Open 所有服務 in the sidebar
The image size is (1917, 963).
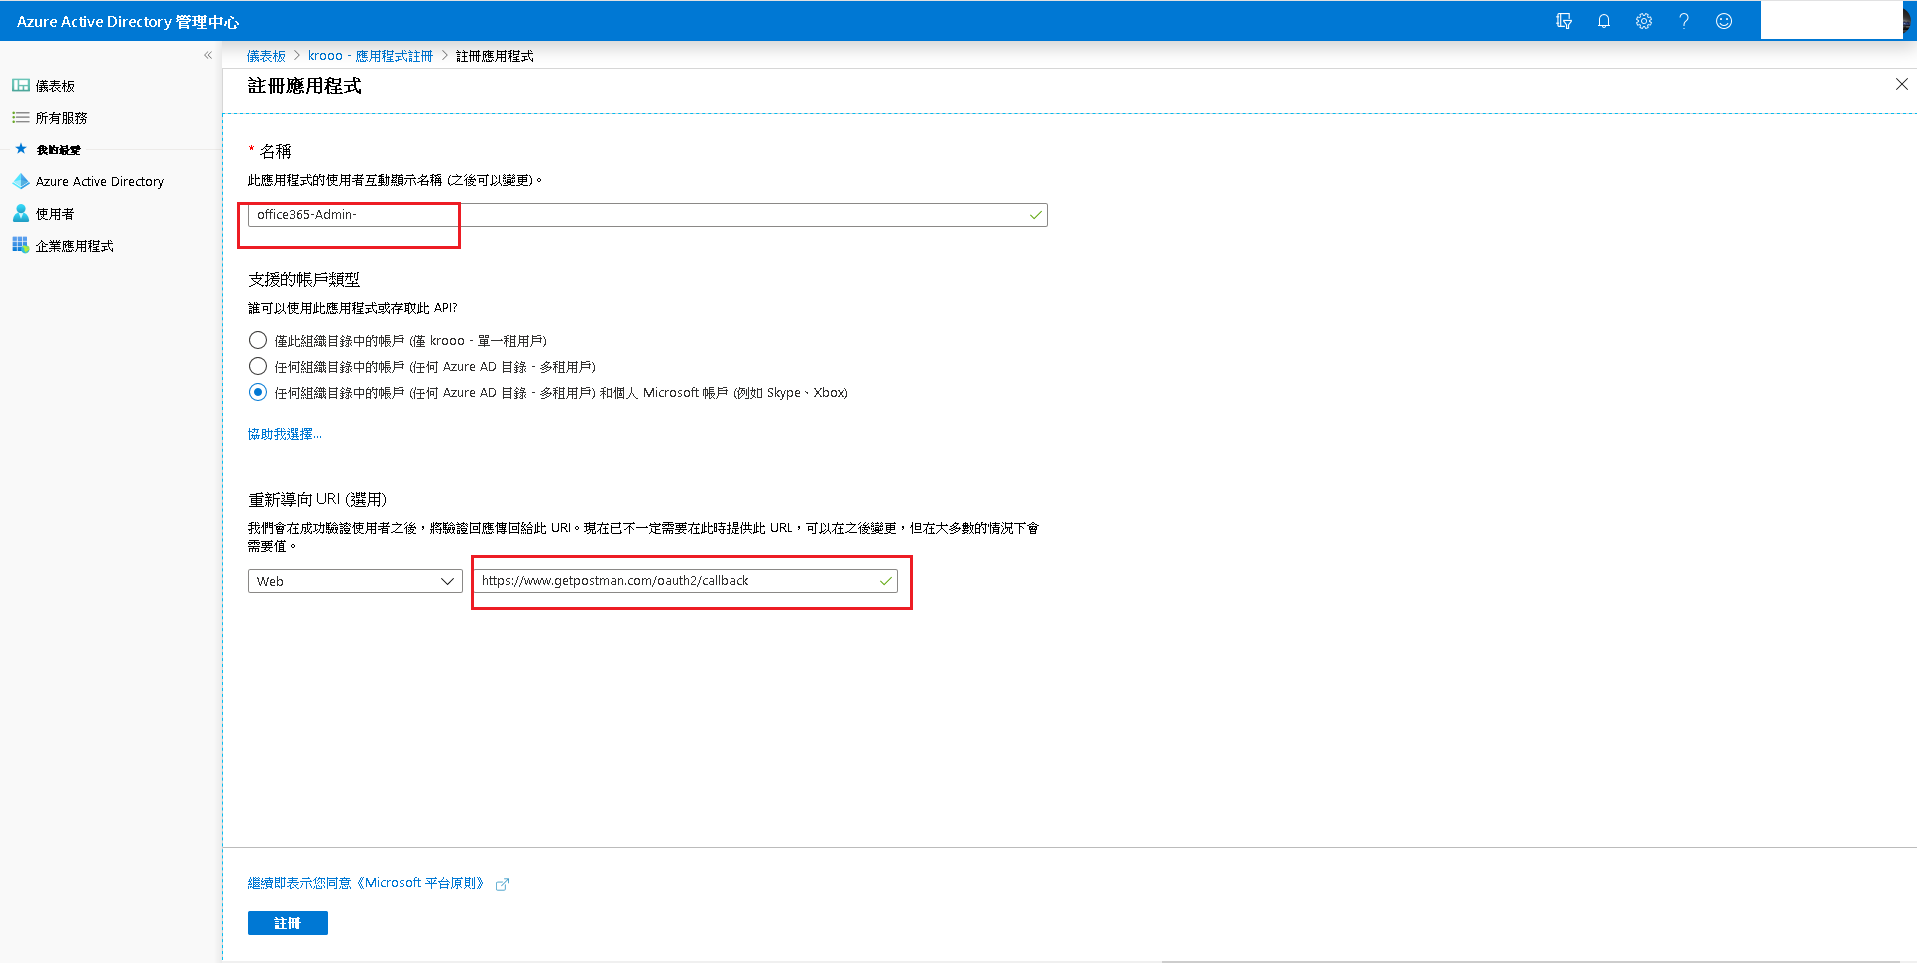(x=61, y=118)
